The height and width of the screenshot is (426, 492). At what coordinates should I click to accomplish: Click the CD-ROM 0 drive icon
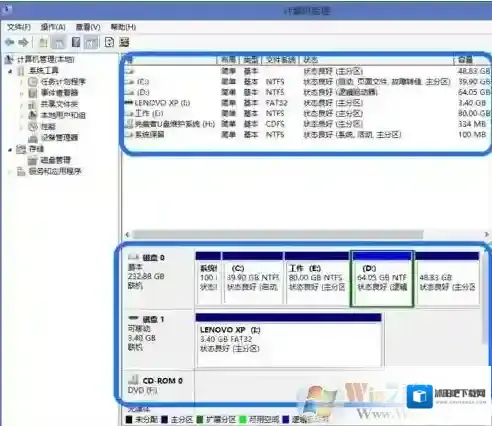coord(133,380)
